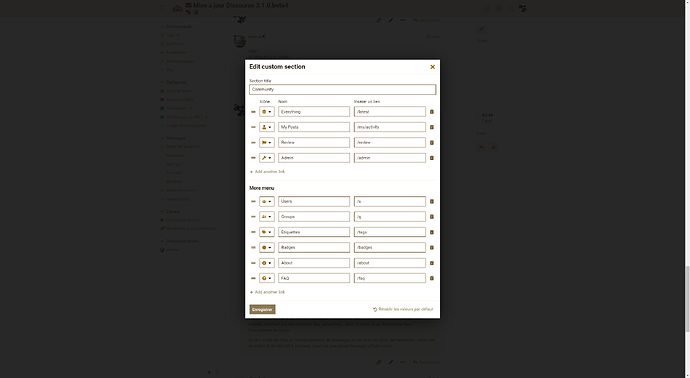Screen dimensions: 690x378
Task: Delete the Groups link row
Action: [x=432, y=217]
